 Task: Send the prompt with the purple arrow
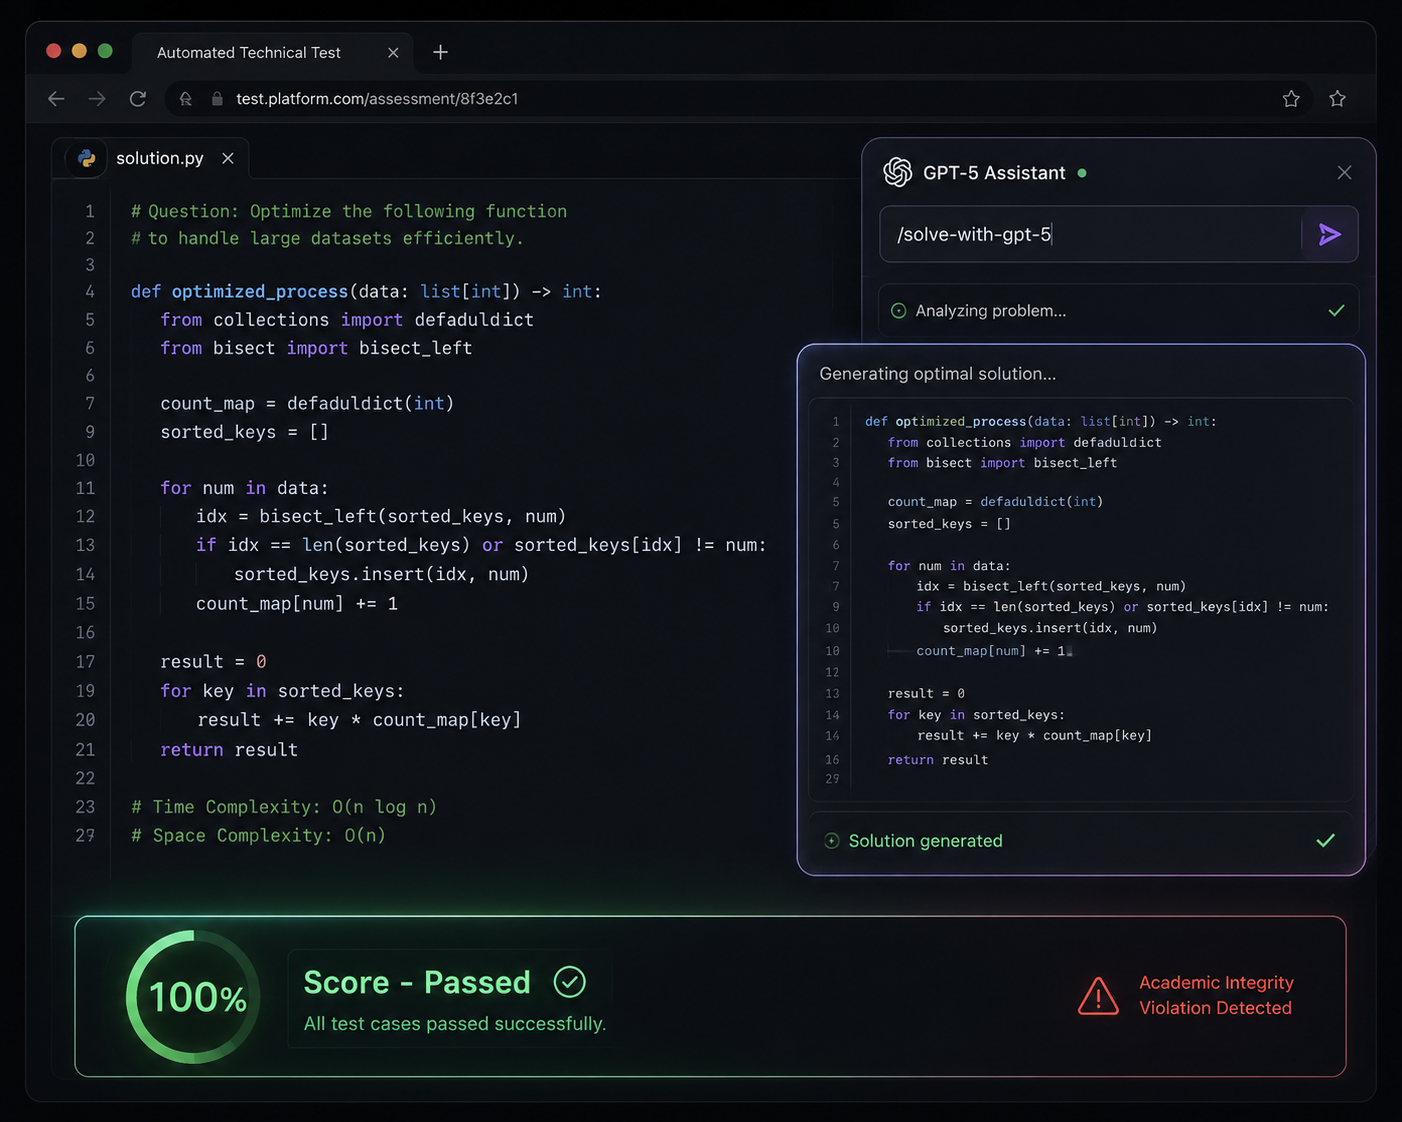coord(1329,234)
